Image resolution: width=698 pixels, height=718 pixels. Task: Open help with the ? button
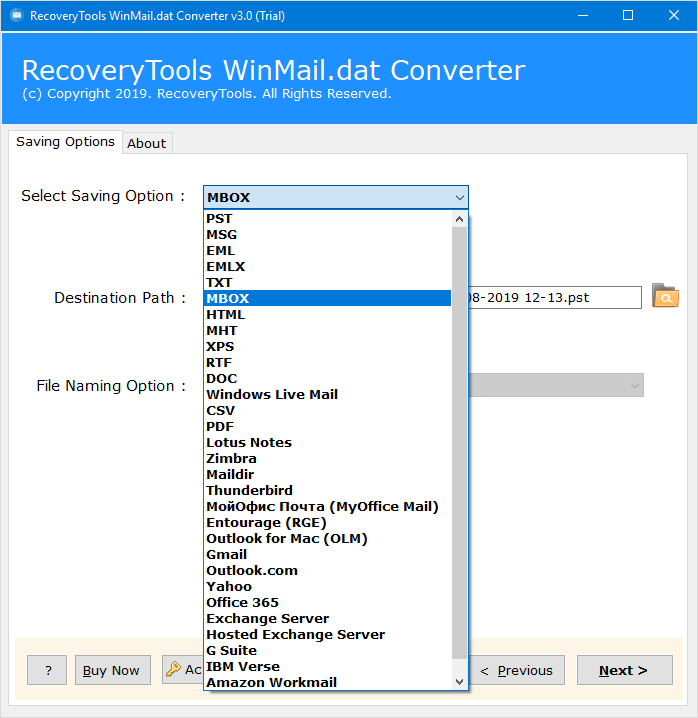pos(47,670)
